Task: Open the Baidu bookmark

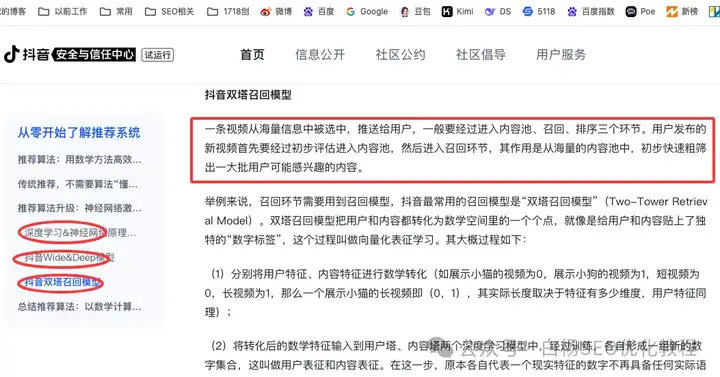Action: coord(319,11)
